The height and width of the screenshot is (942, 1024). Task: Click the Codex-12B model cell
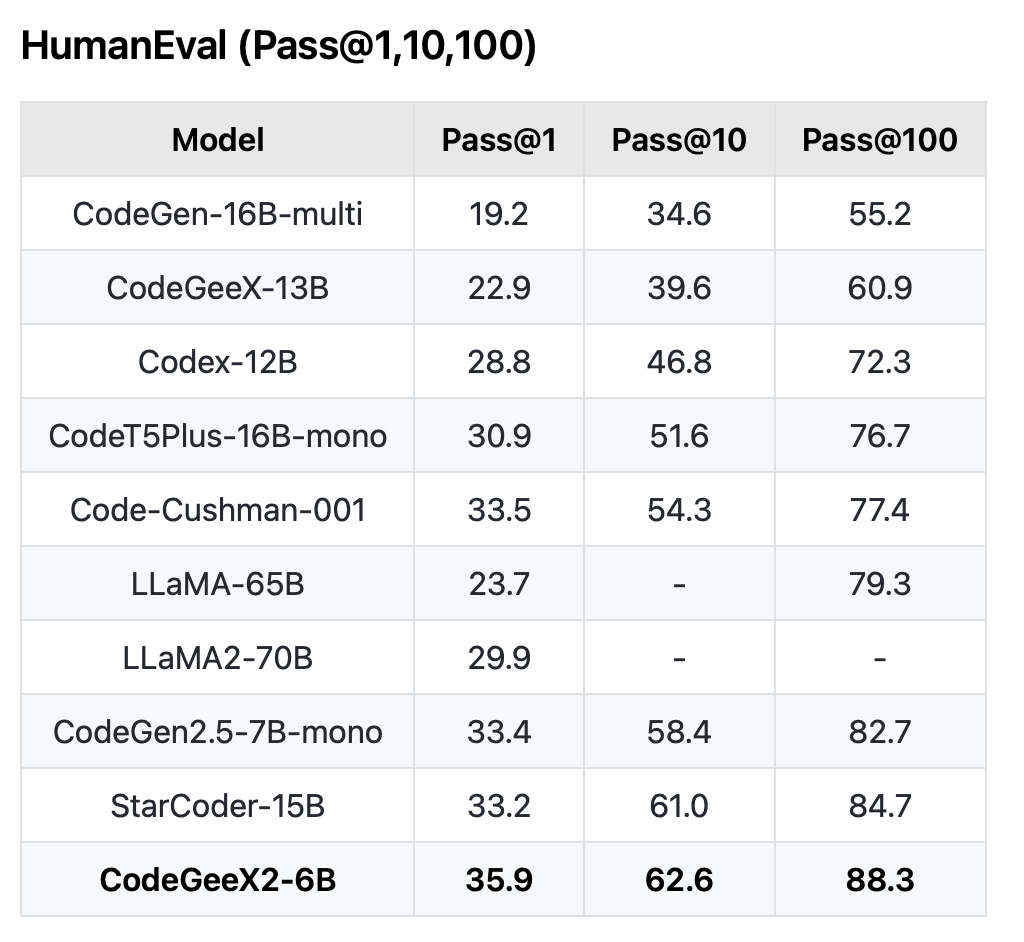click(x=218, y=362)
